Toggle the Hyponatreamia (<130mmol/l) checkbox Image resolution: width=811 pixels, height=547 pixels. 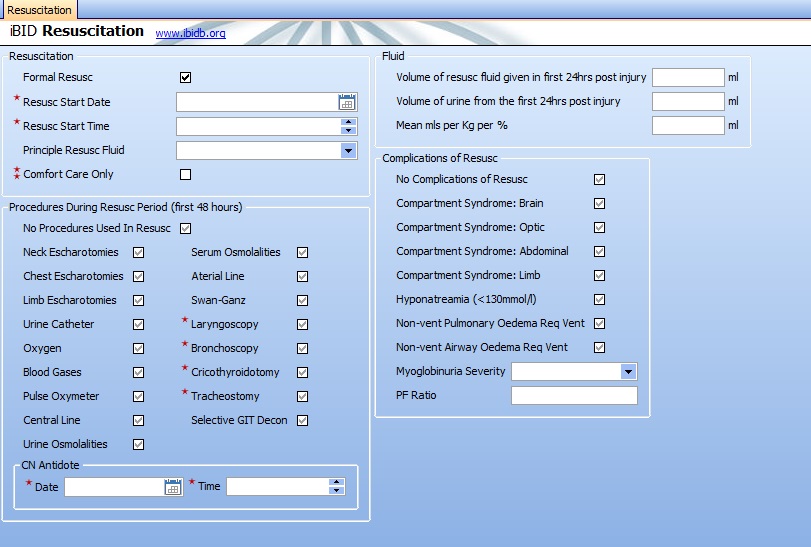coord(599,300)
